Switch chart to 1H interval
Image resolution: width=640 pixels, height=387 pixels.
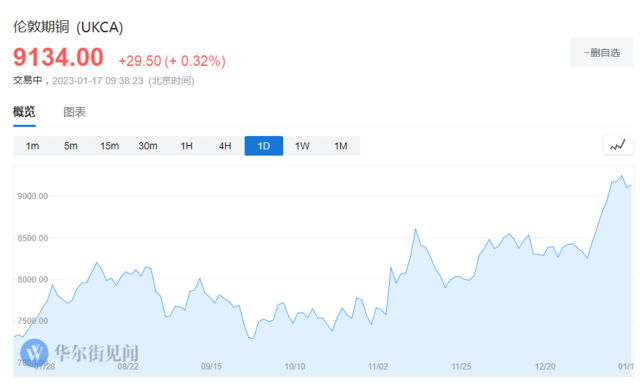(187, 146)
